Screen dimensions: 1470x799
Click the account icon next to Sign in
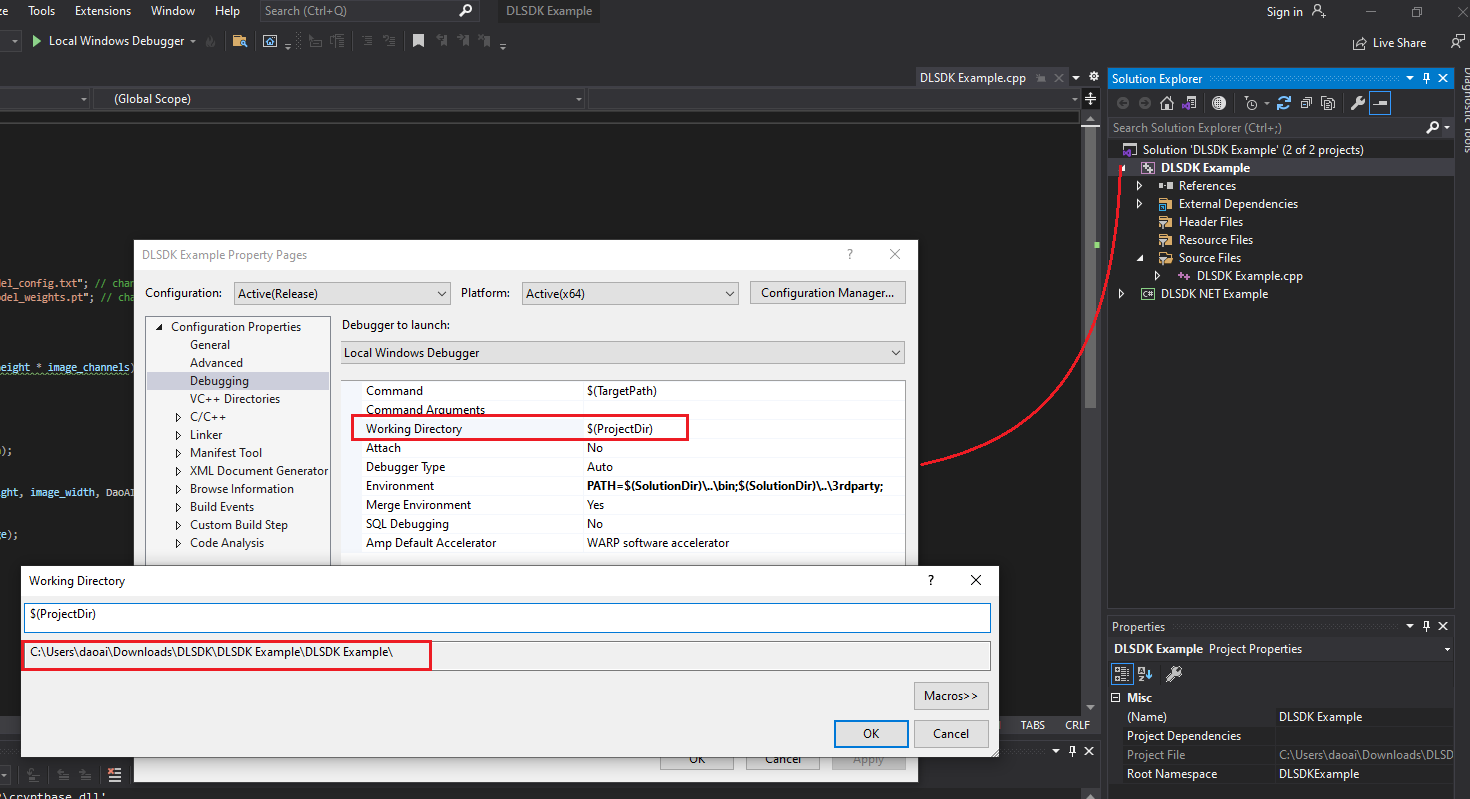point(1318,11)
